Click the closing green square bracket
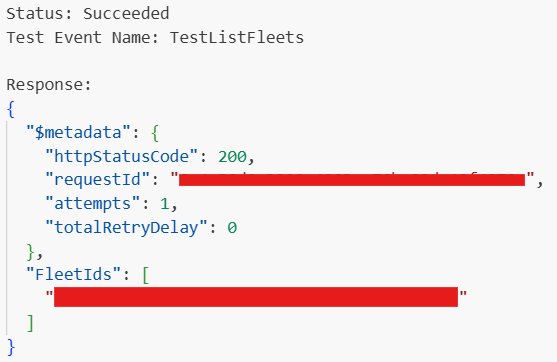The width and height of the screenshot is (557, 362). point(31,323)
